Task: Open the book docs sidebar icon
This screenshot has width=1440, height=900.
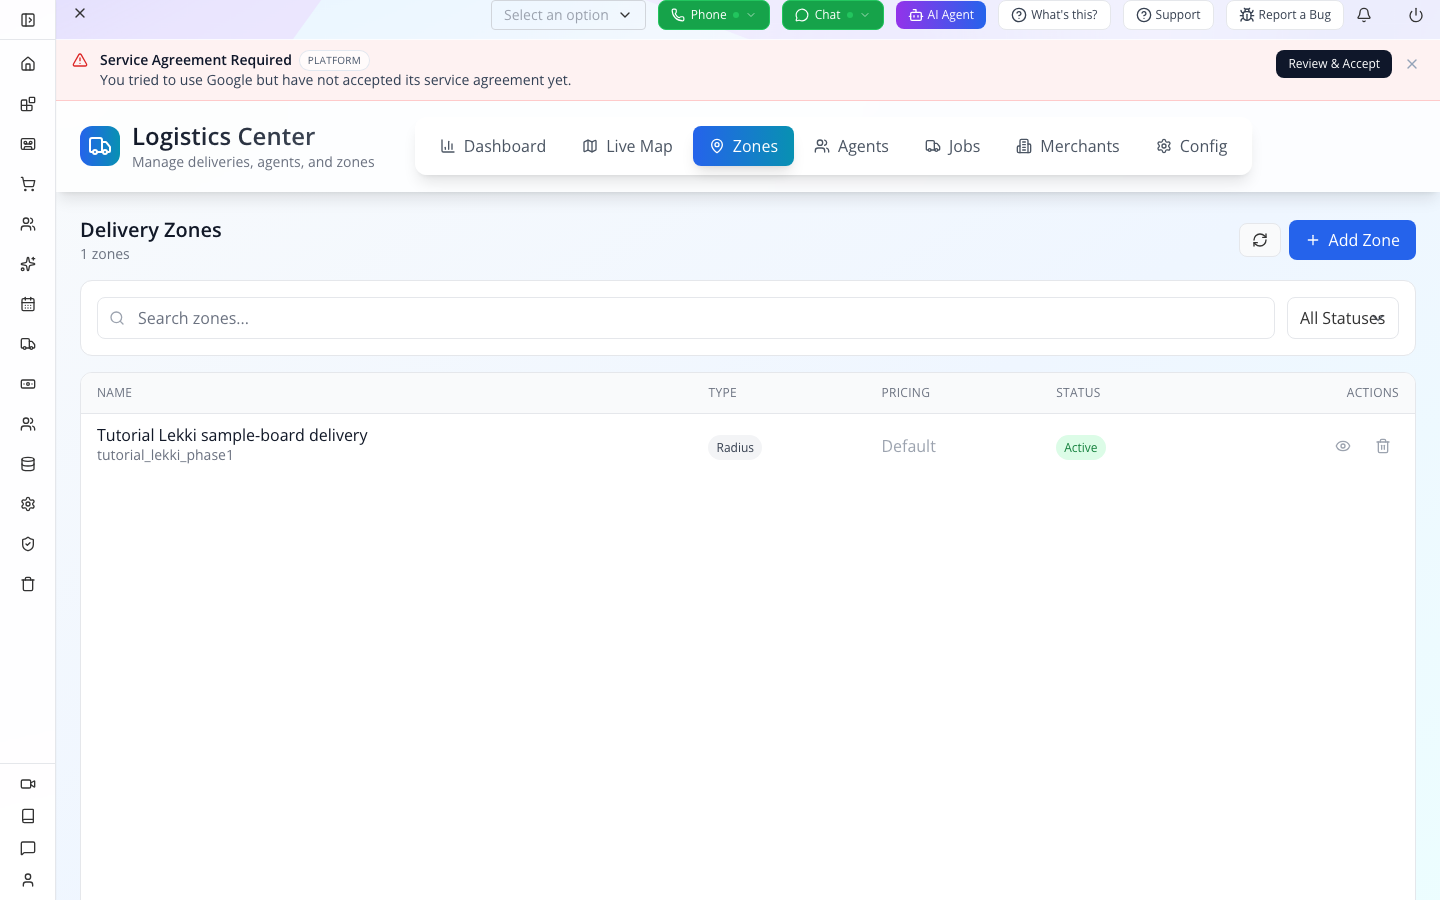Action: click(x=28, y=816)
